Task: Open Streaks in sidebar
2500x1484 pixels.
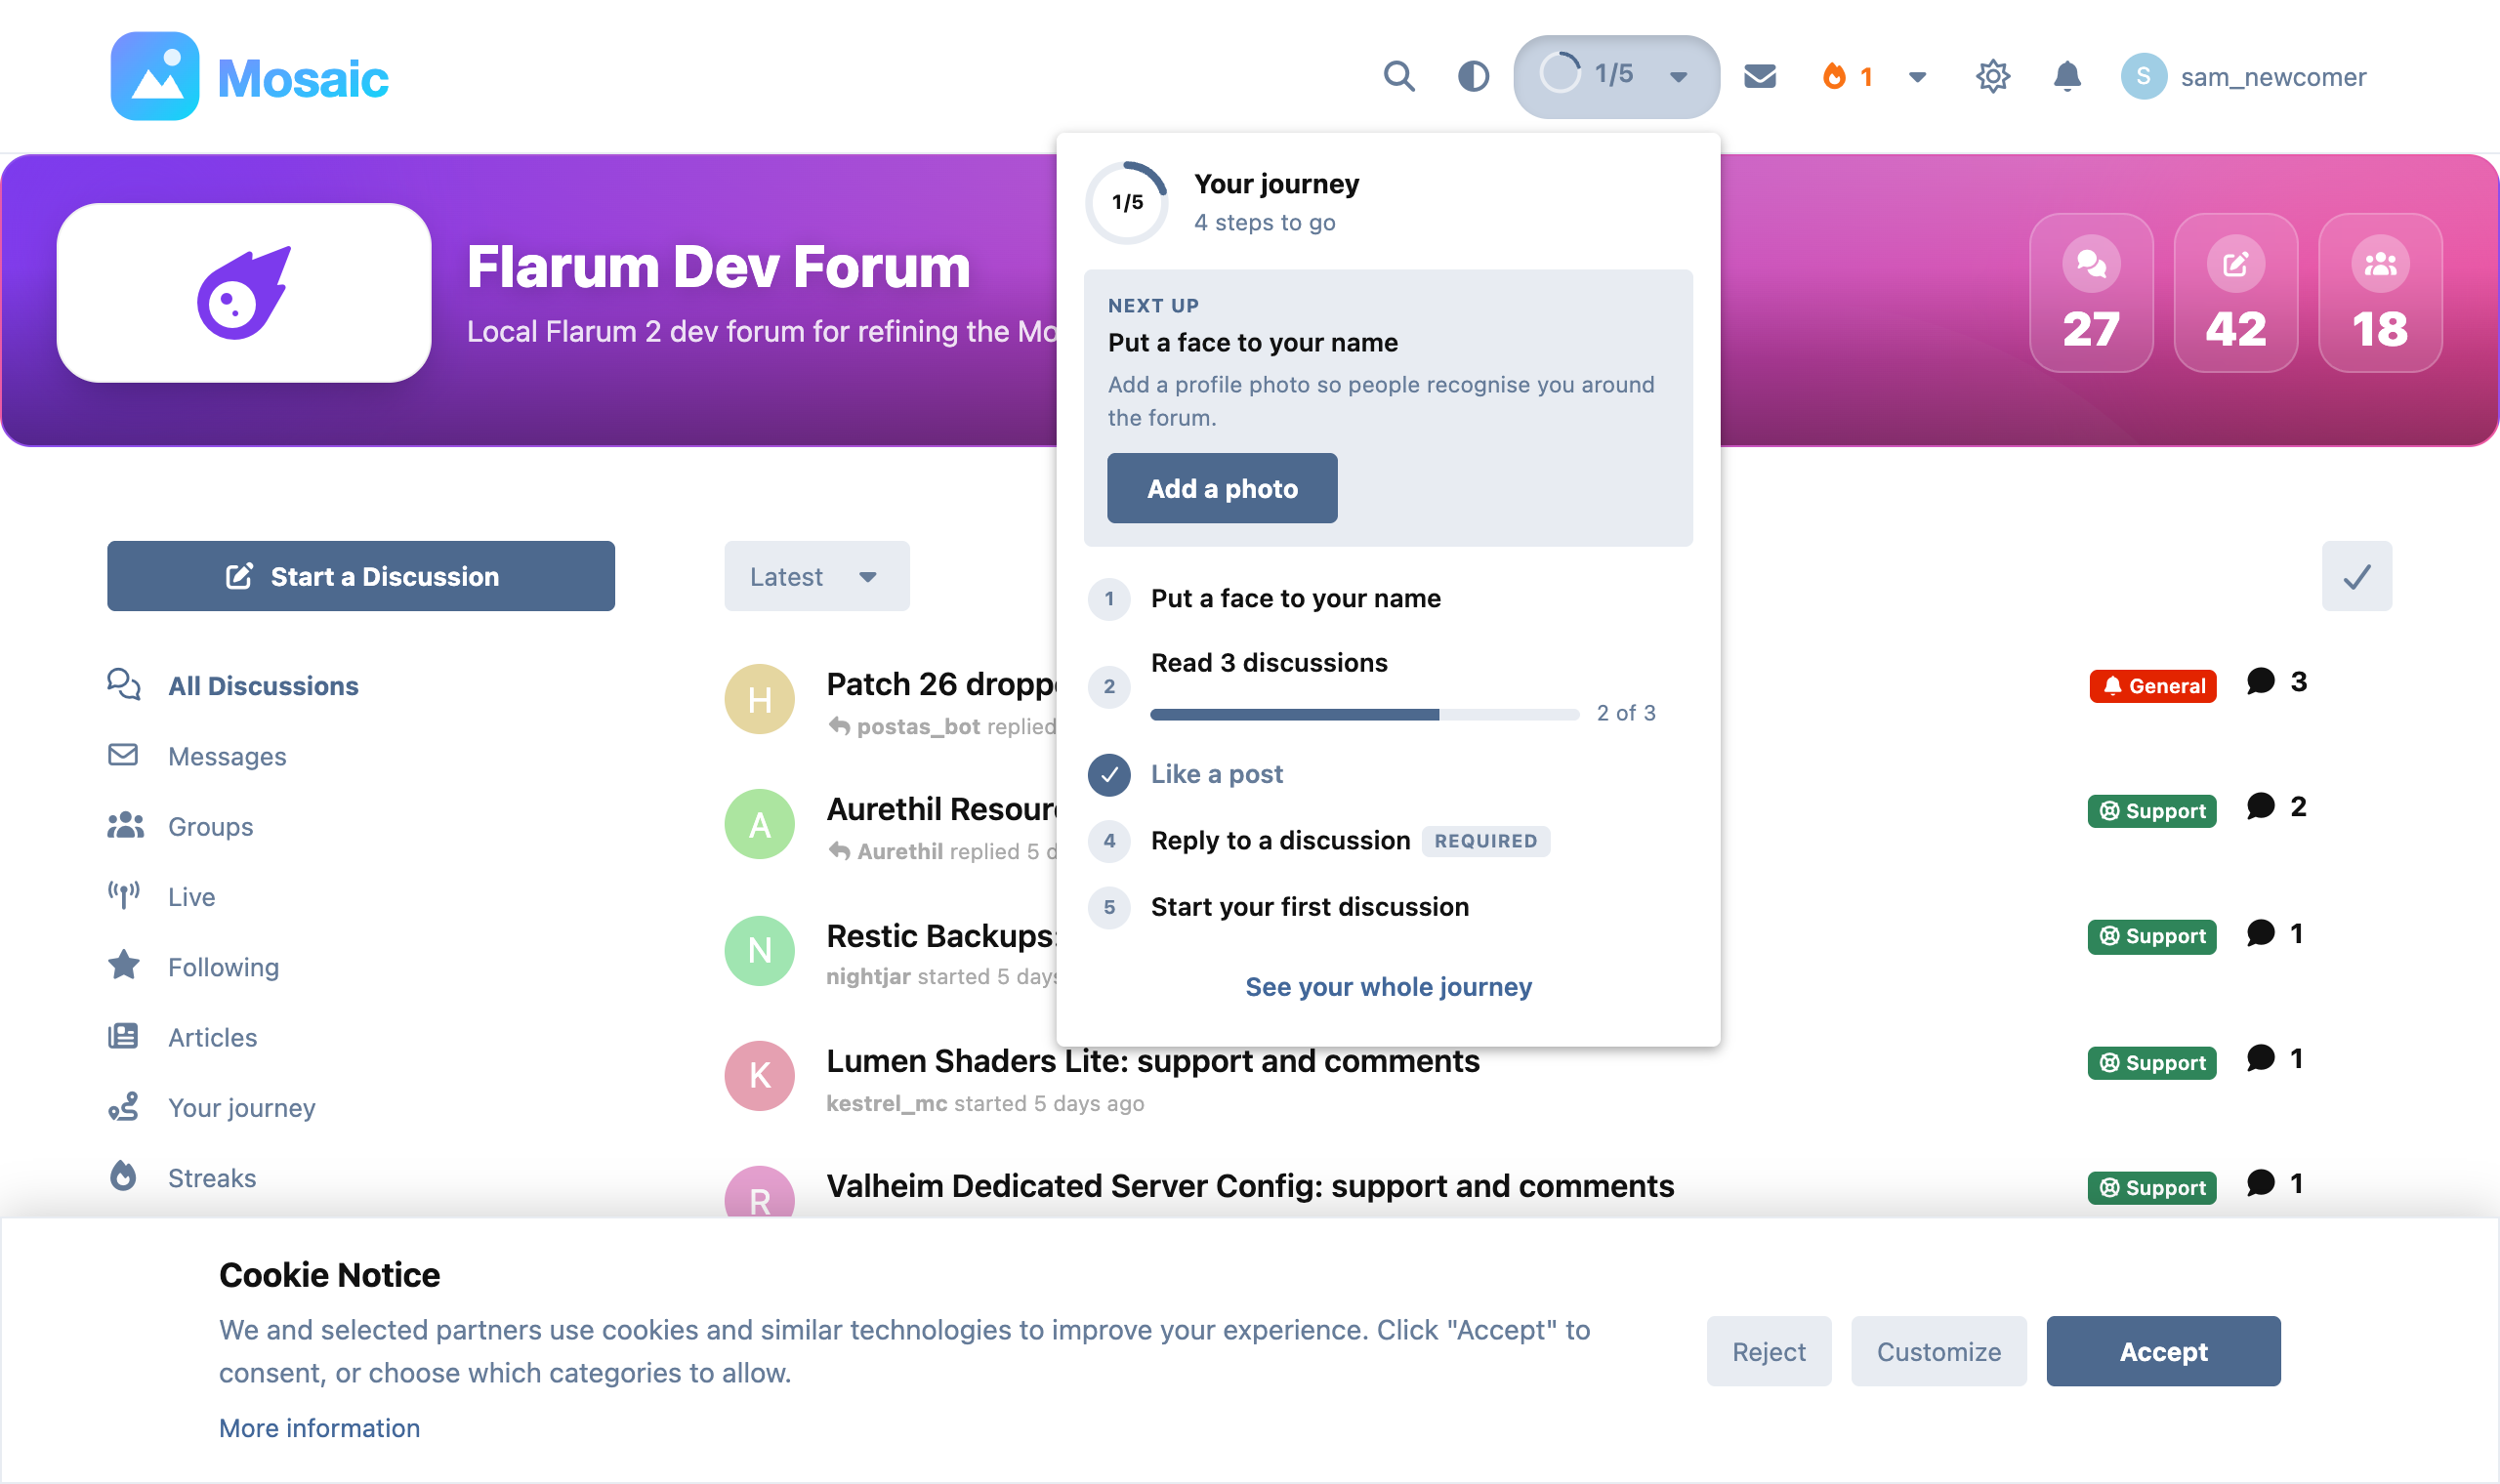Action: [181, 1178]
